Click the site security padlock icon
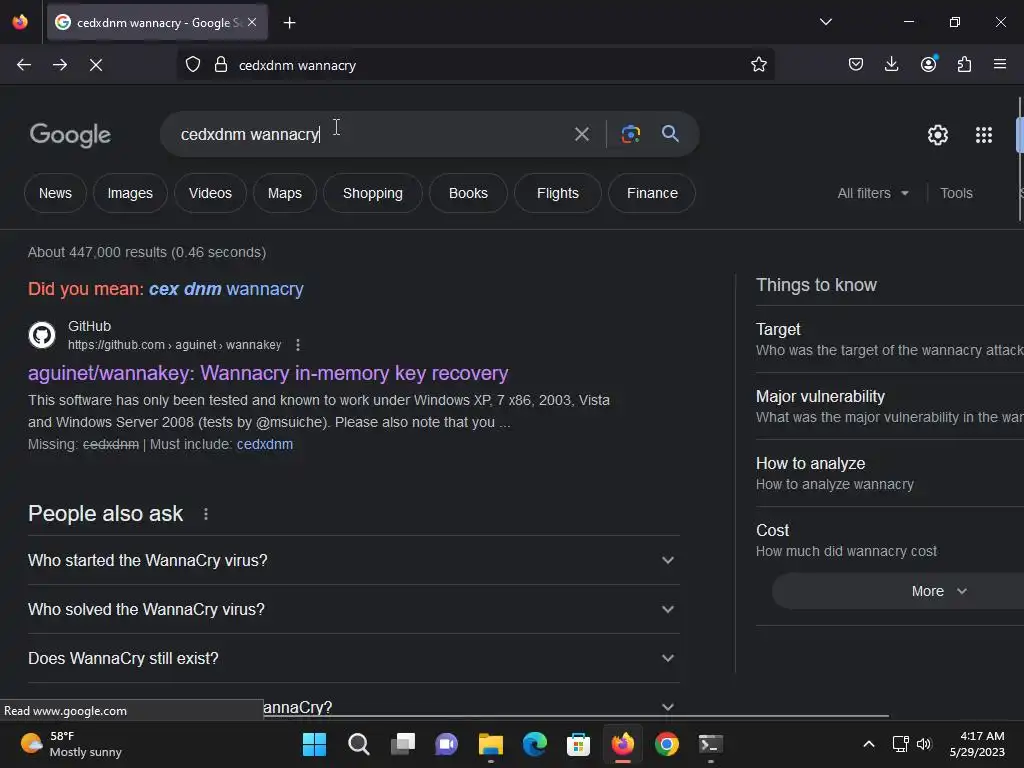1024x768 pixels. point(221,65)
